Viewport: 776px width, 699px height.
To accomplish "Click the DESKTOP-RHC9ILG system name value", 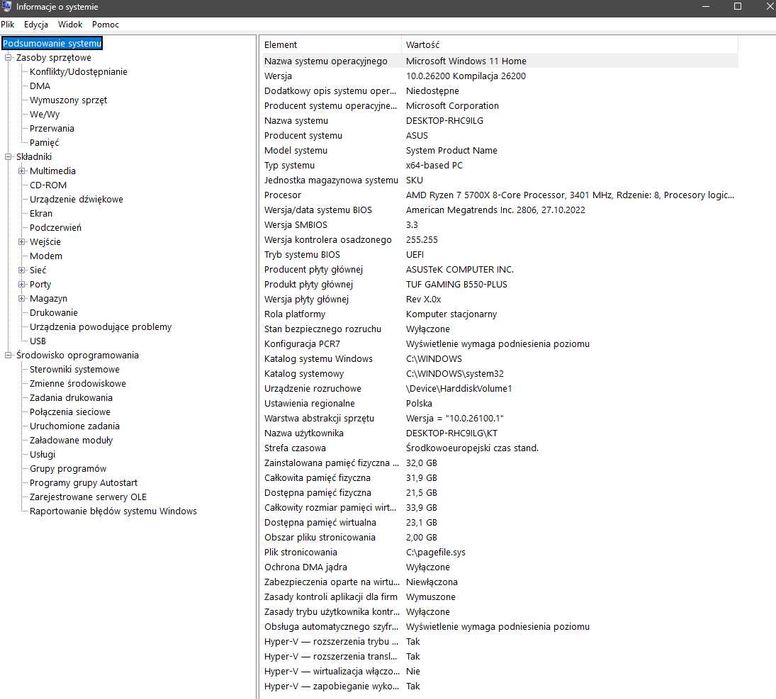I will (x=444, y=120).
